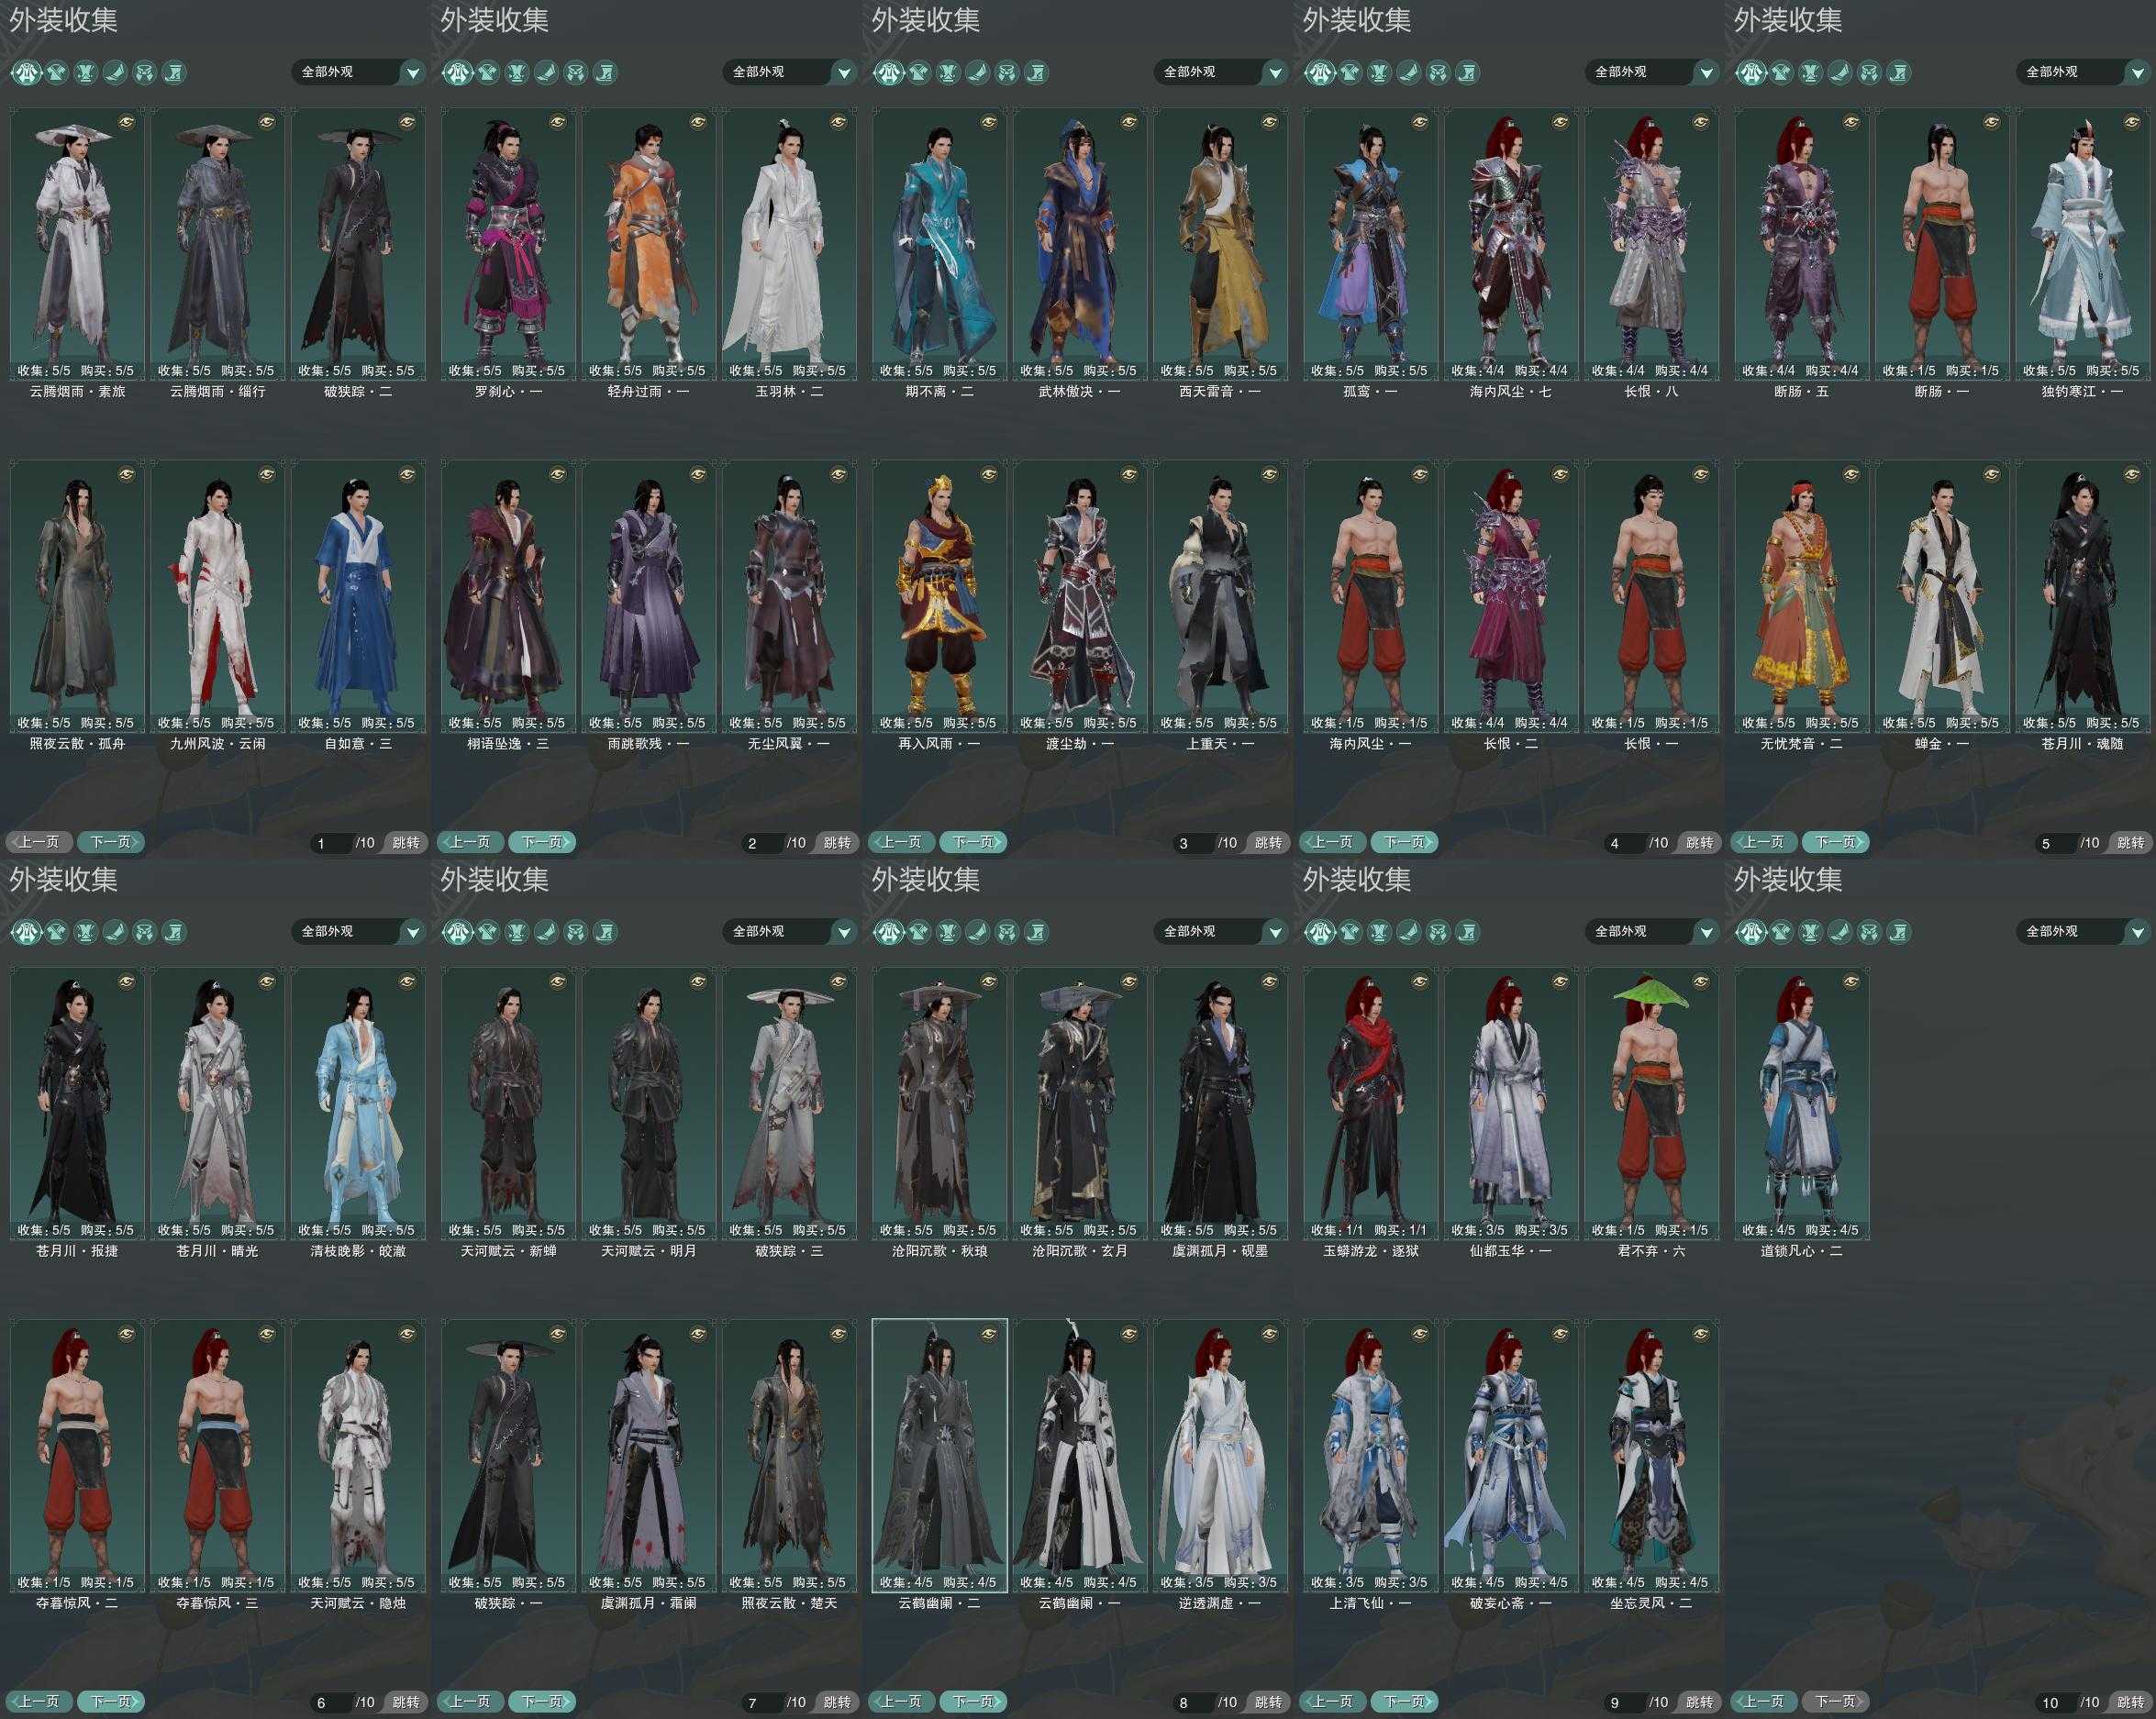
Task: Choose the bodice category icon on the page 6 panel
Action: coord(86,933)
